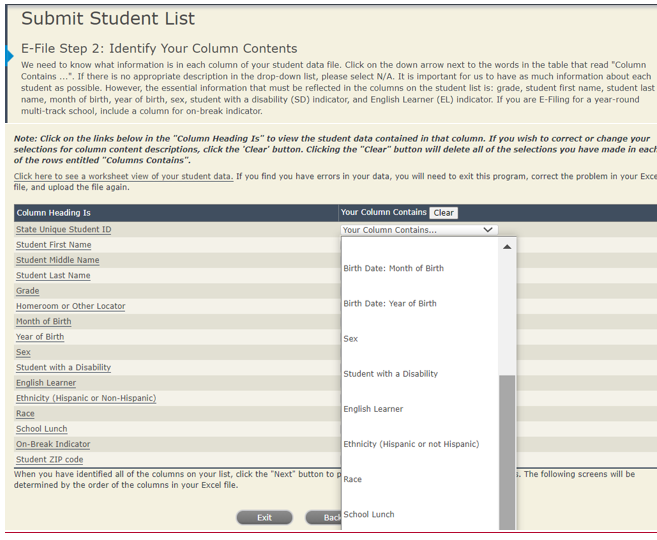
Task: Open the State Unique Student ID link
Action: pyautogui.click(x=63, y=230)
